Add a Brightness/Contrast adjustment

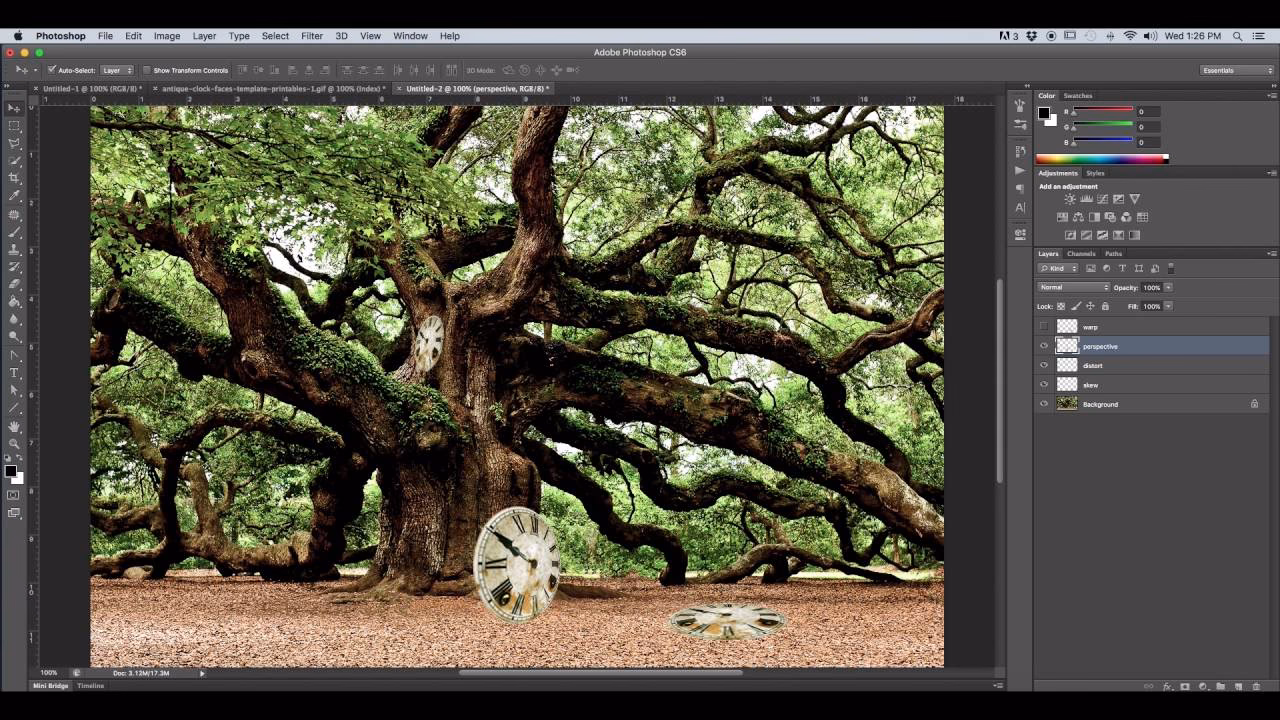pos(1070,199)
